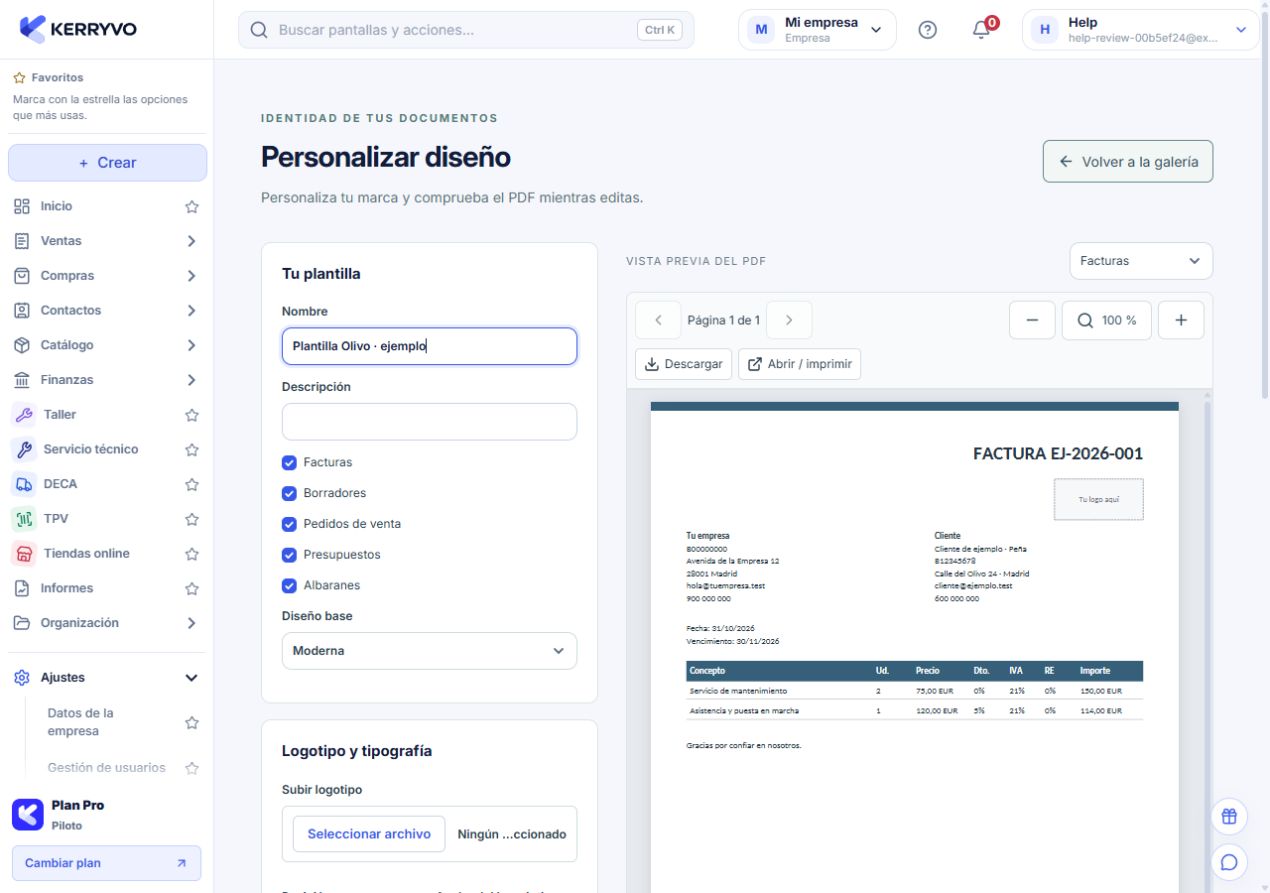Expand the Contactos menu
This screenshot has height=893, width=1270.
(191, 311)
